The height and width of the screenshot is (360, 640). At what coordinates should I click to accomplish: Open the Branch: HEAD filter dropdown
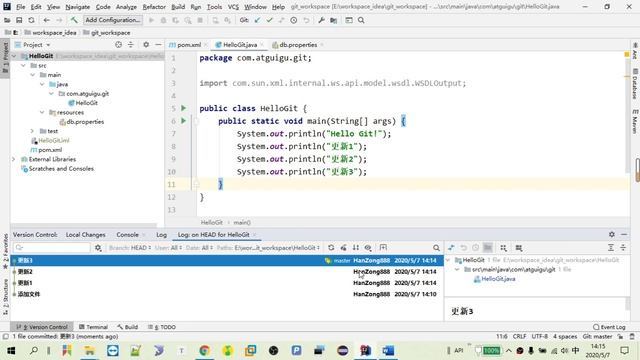tap(130, 248)
